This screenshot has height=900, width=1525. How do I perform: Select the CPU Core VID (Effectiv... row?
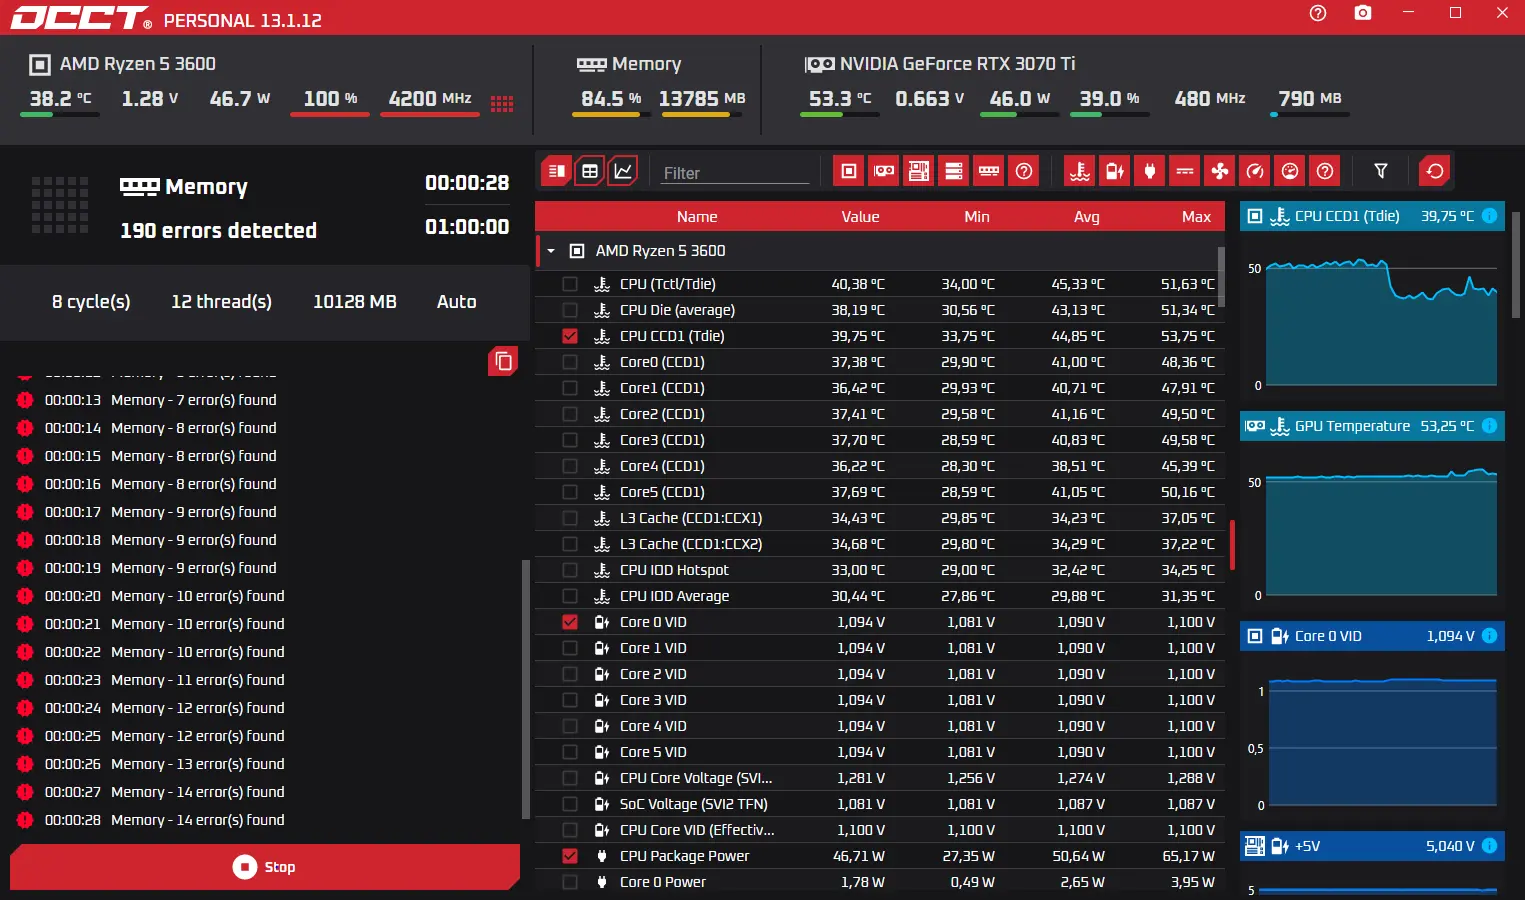[x=880, y=830]
